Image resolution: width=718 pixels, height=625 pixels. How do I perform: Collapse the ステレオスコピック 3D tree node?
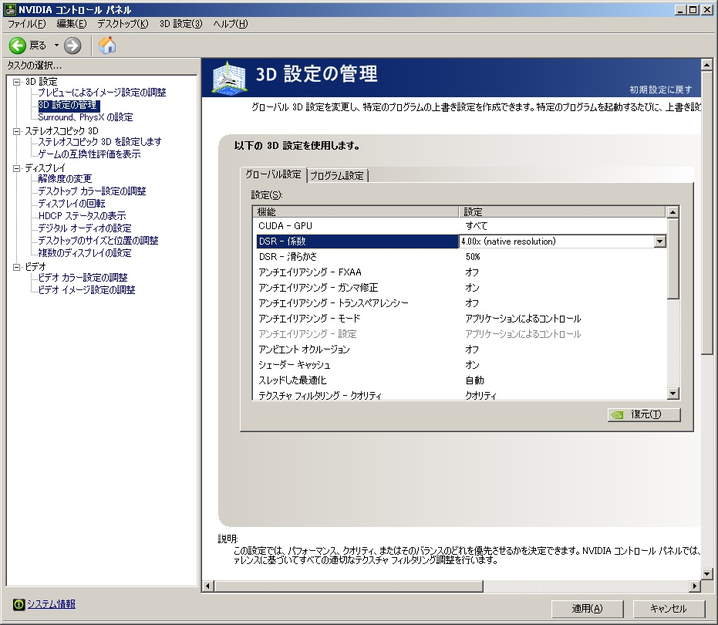pyautogui.click(x=16, y=131)
